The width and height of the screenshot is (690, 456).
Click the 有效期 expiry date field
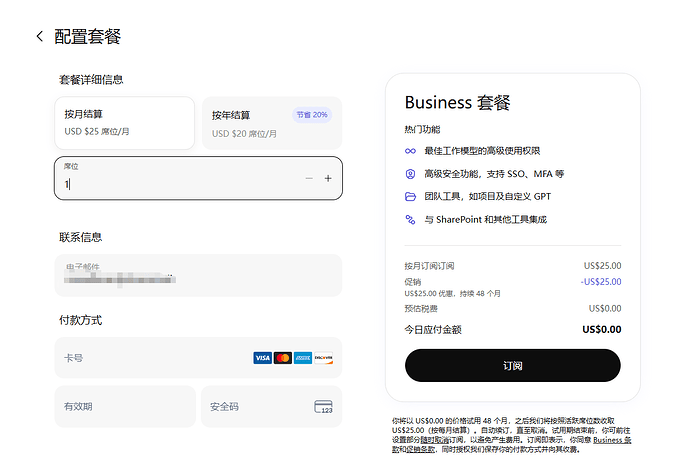coord(125,406)
